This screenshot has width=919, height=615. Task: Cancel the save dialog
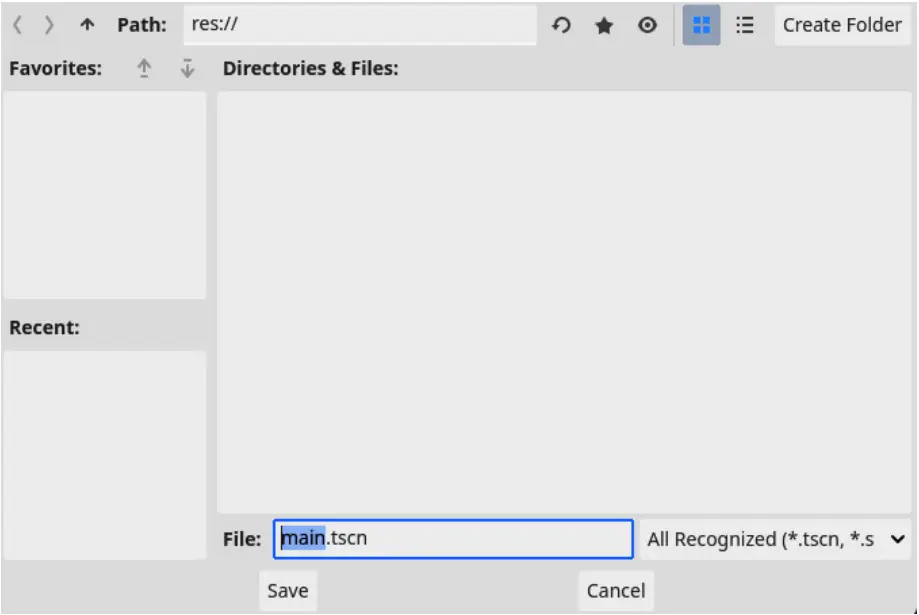point(615,591)
